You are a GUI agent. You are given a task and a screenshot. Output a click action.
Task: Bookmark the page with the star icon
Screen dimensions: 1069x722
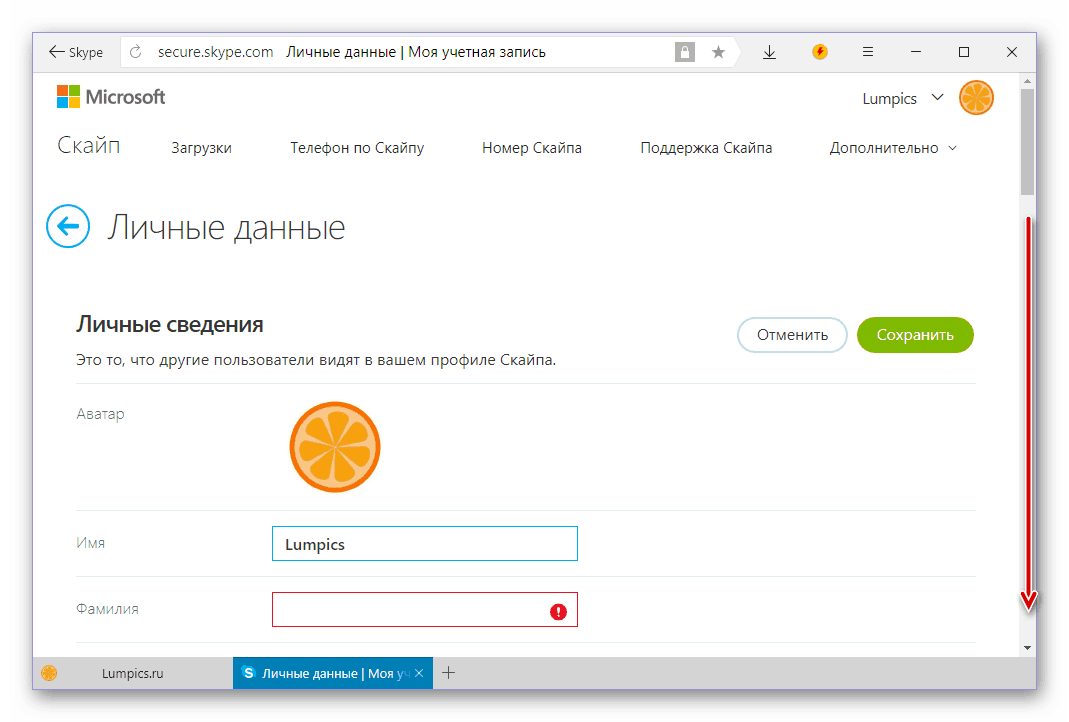[x=718, y=52]
